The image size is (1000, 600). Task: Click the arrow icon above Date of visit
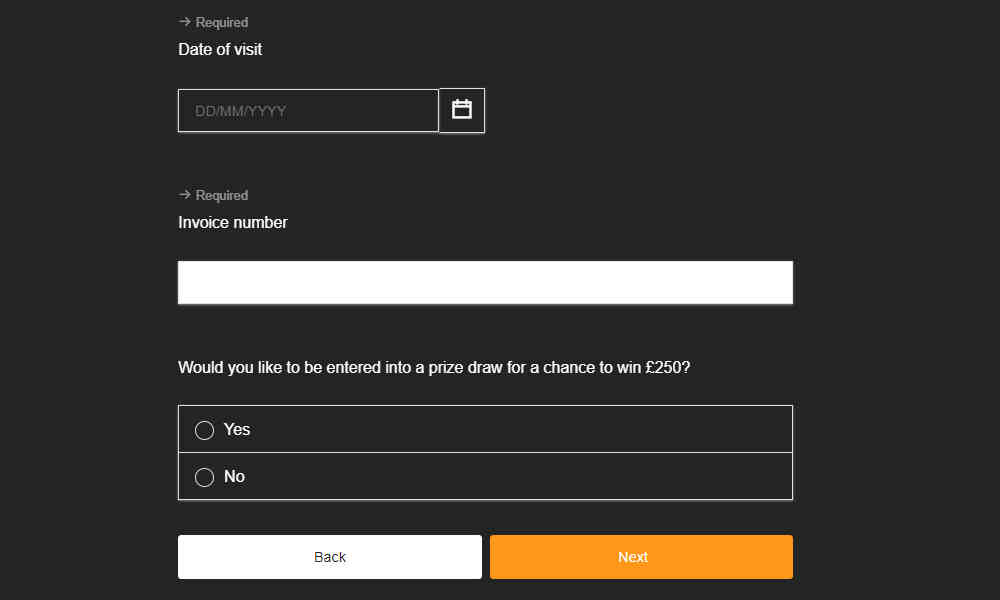[x=185, y=22]
